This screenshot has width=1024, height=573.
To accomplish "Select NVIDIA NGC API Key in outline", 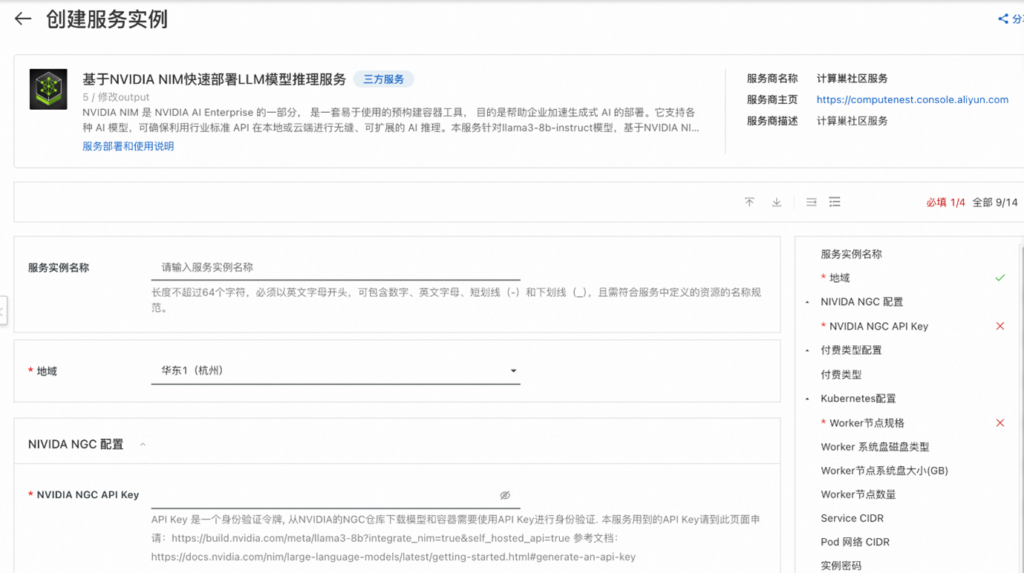I will pyautogui.click(x=878, y=326).
